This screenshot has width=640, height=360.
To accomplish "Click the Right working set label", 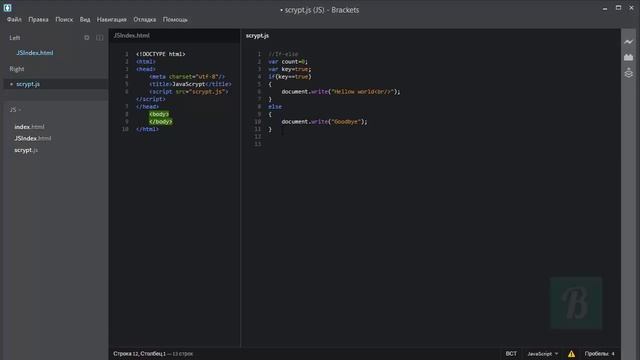I will pos(17,69).
